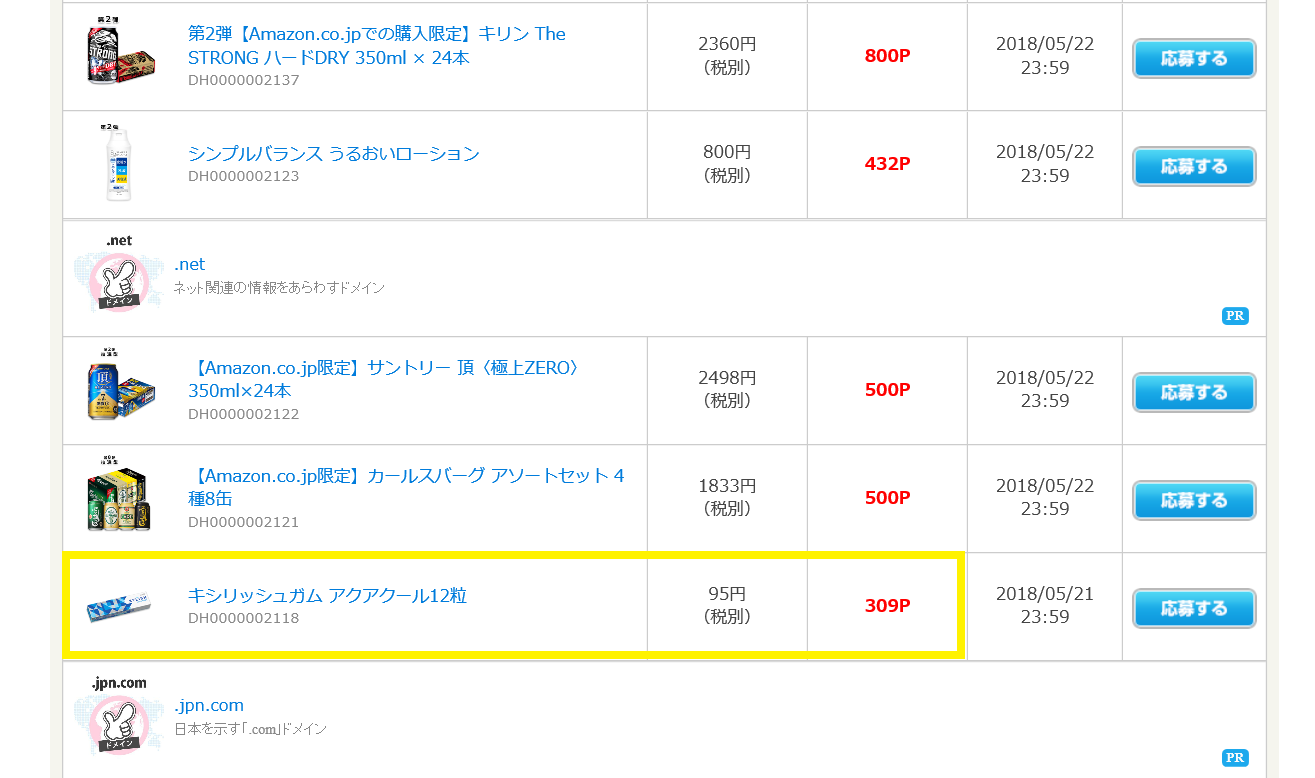Open the シンプルバランス うるおいローション link
Image resolution: width=1315 pixels, height=778 pixels.
pos(334,153)
